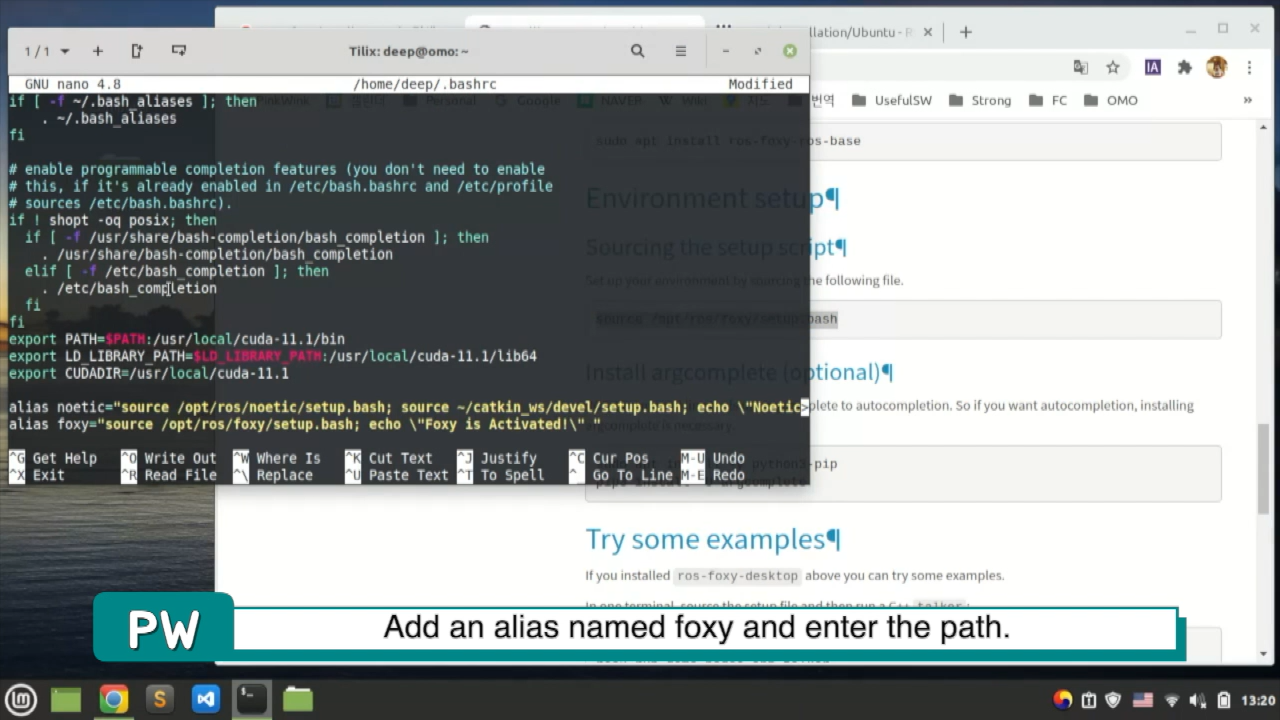Click nano Justify shortcut label

coord(508,458)
